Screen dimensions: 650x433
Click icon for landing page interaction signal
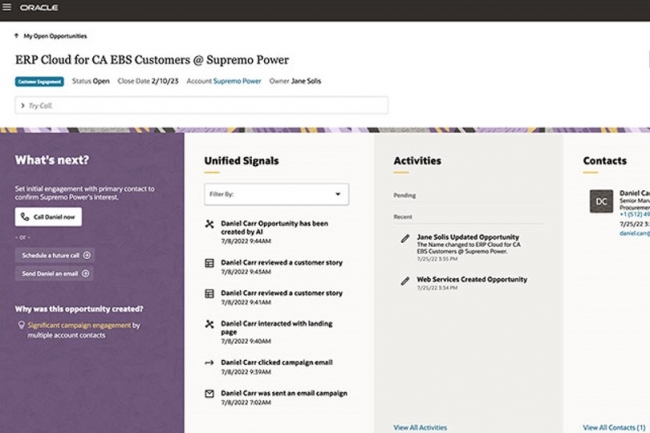pos(209,324)
